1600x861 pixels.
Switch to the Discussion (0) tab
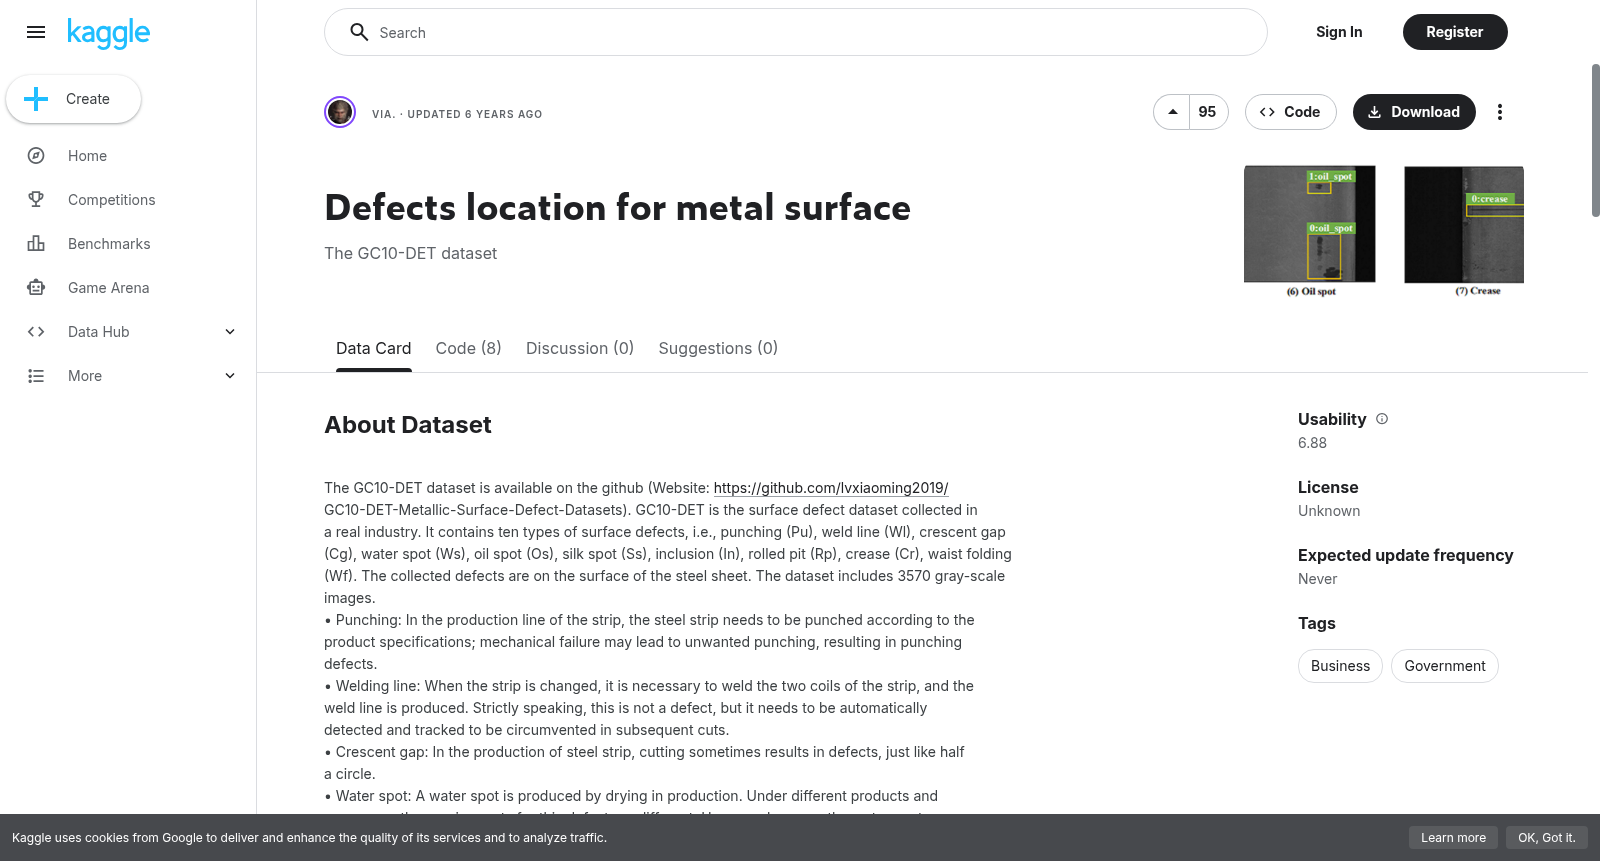pos(580,348)
